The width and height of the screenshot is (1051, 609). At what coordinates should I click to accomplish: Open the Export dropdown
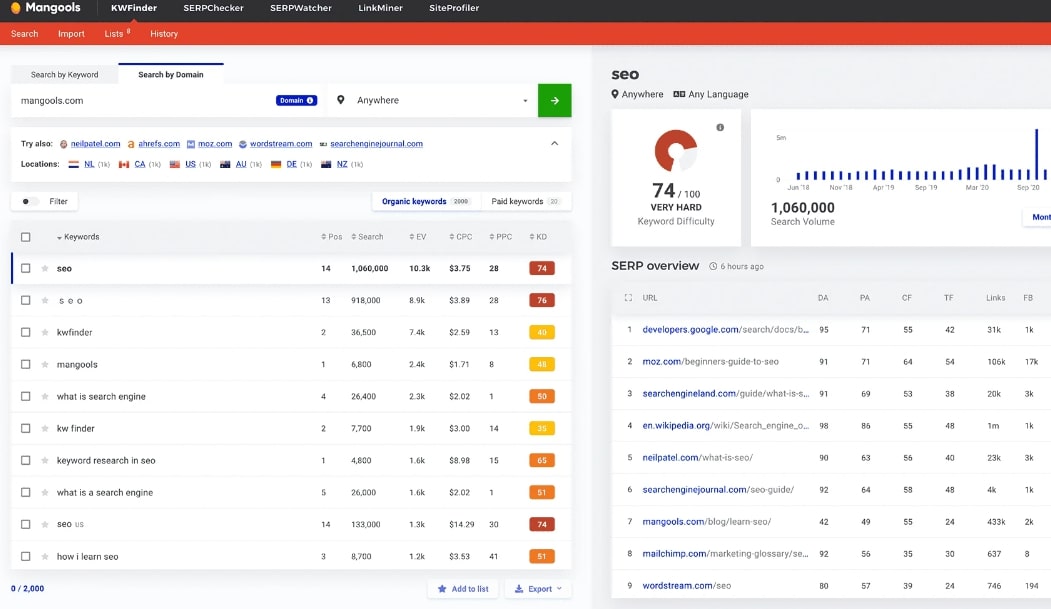pyautogui.click(x=538, y=589)
